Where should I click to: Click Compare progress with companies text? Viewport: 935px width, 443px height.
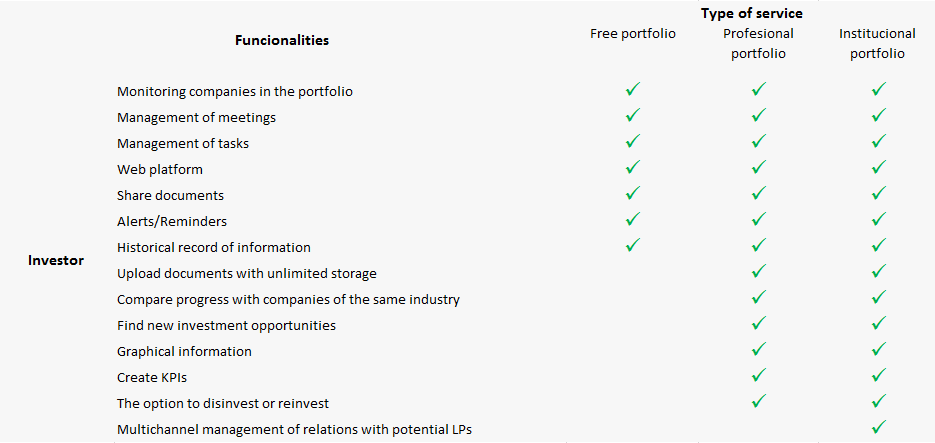click(288, 299)
